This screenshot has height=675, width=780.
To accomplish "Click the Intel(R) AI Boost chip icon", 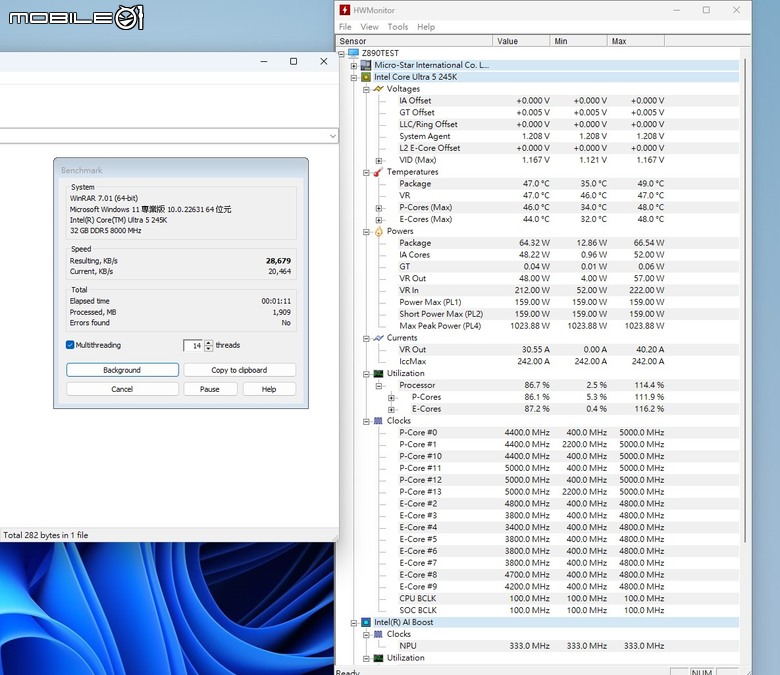I will click(366, 622).
